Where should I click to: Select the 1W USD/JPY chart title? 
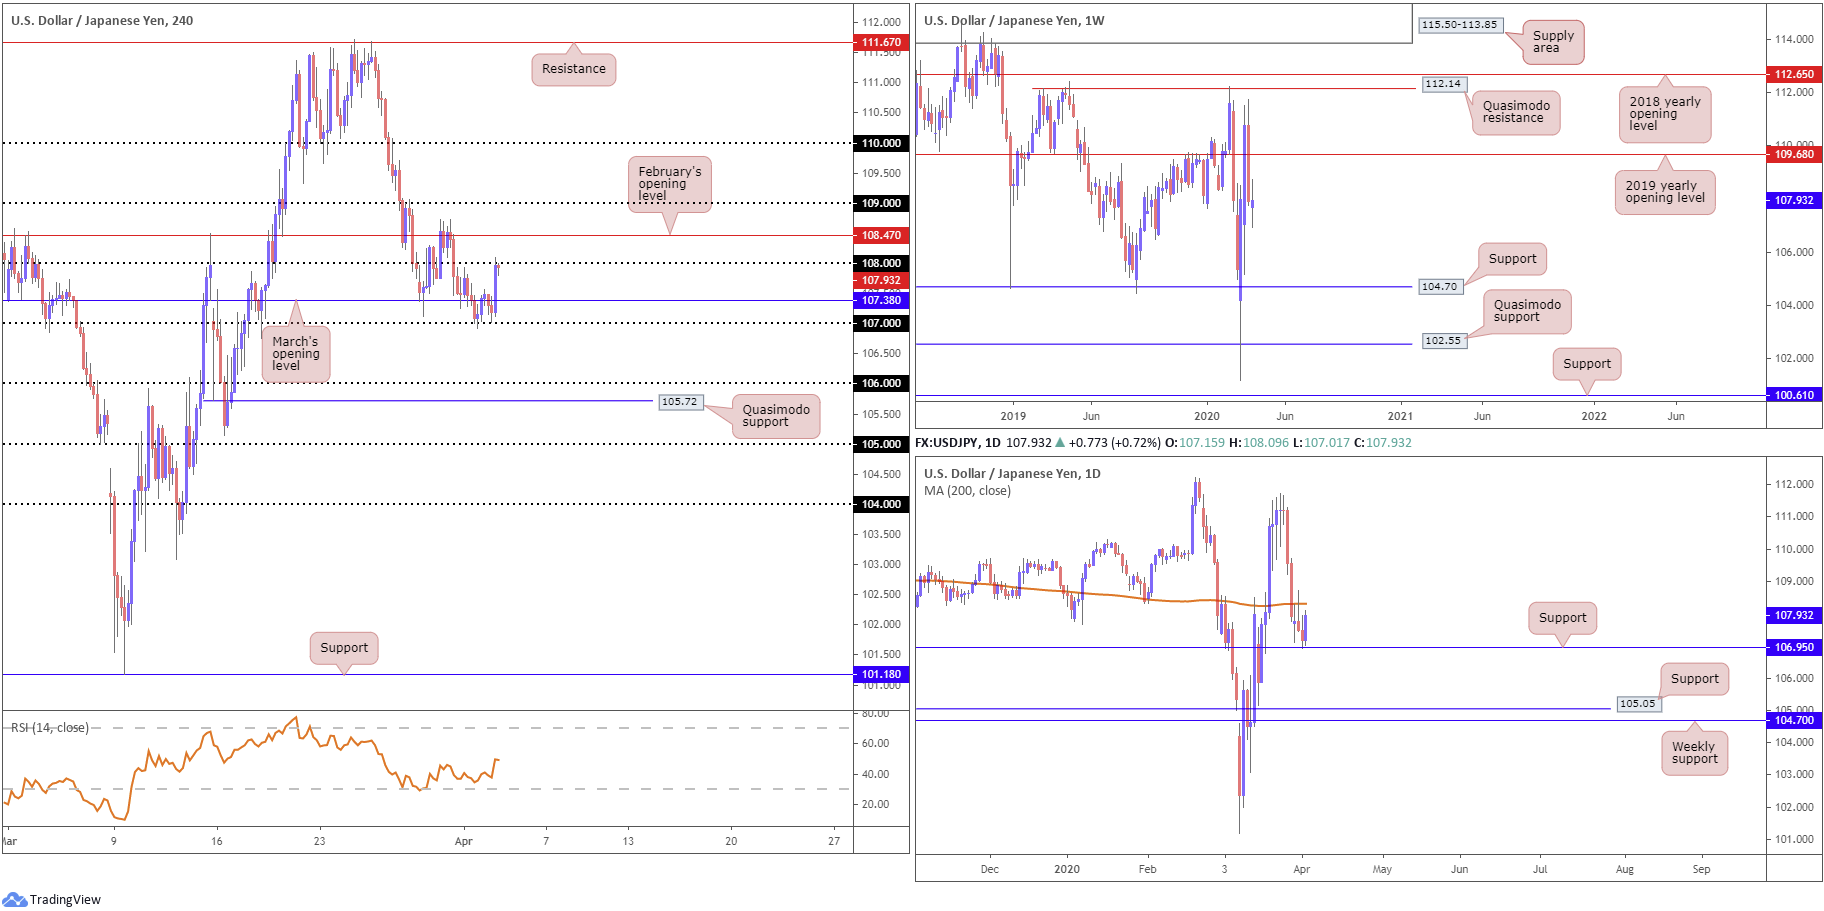click(x=1014, y=20)
